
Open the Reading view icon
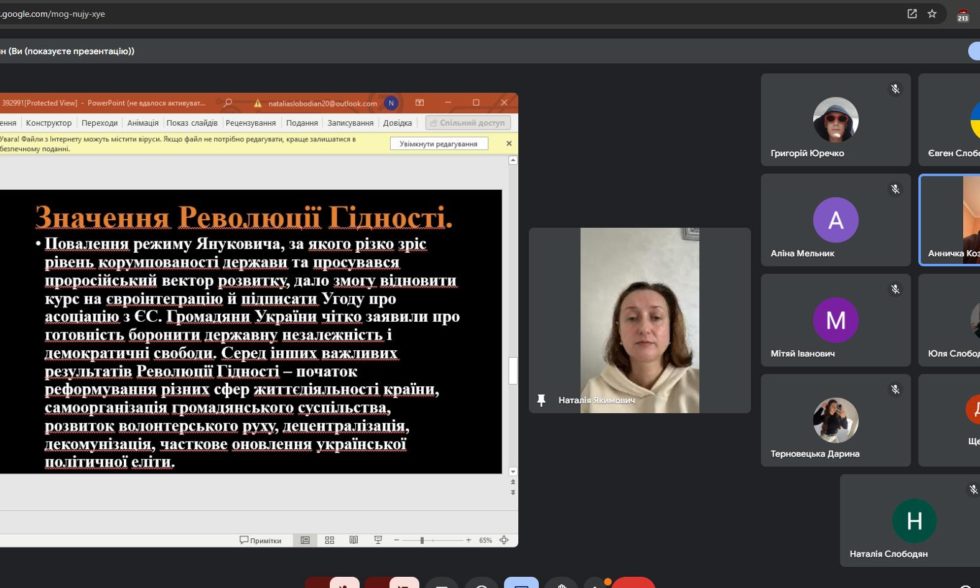(354, 539)
